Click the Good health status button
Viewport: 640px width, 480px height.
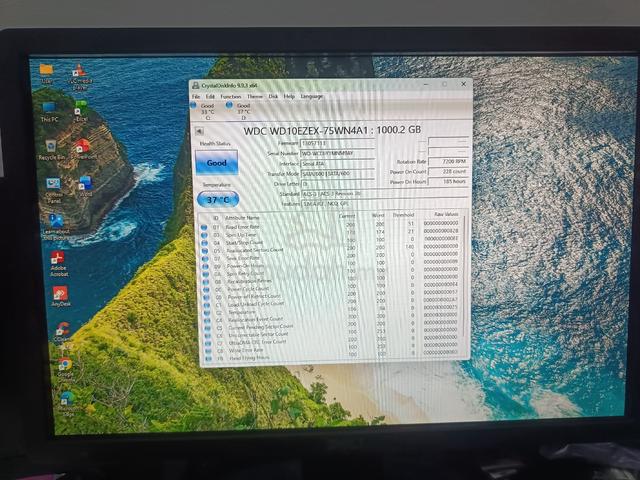point(216,162)
